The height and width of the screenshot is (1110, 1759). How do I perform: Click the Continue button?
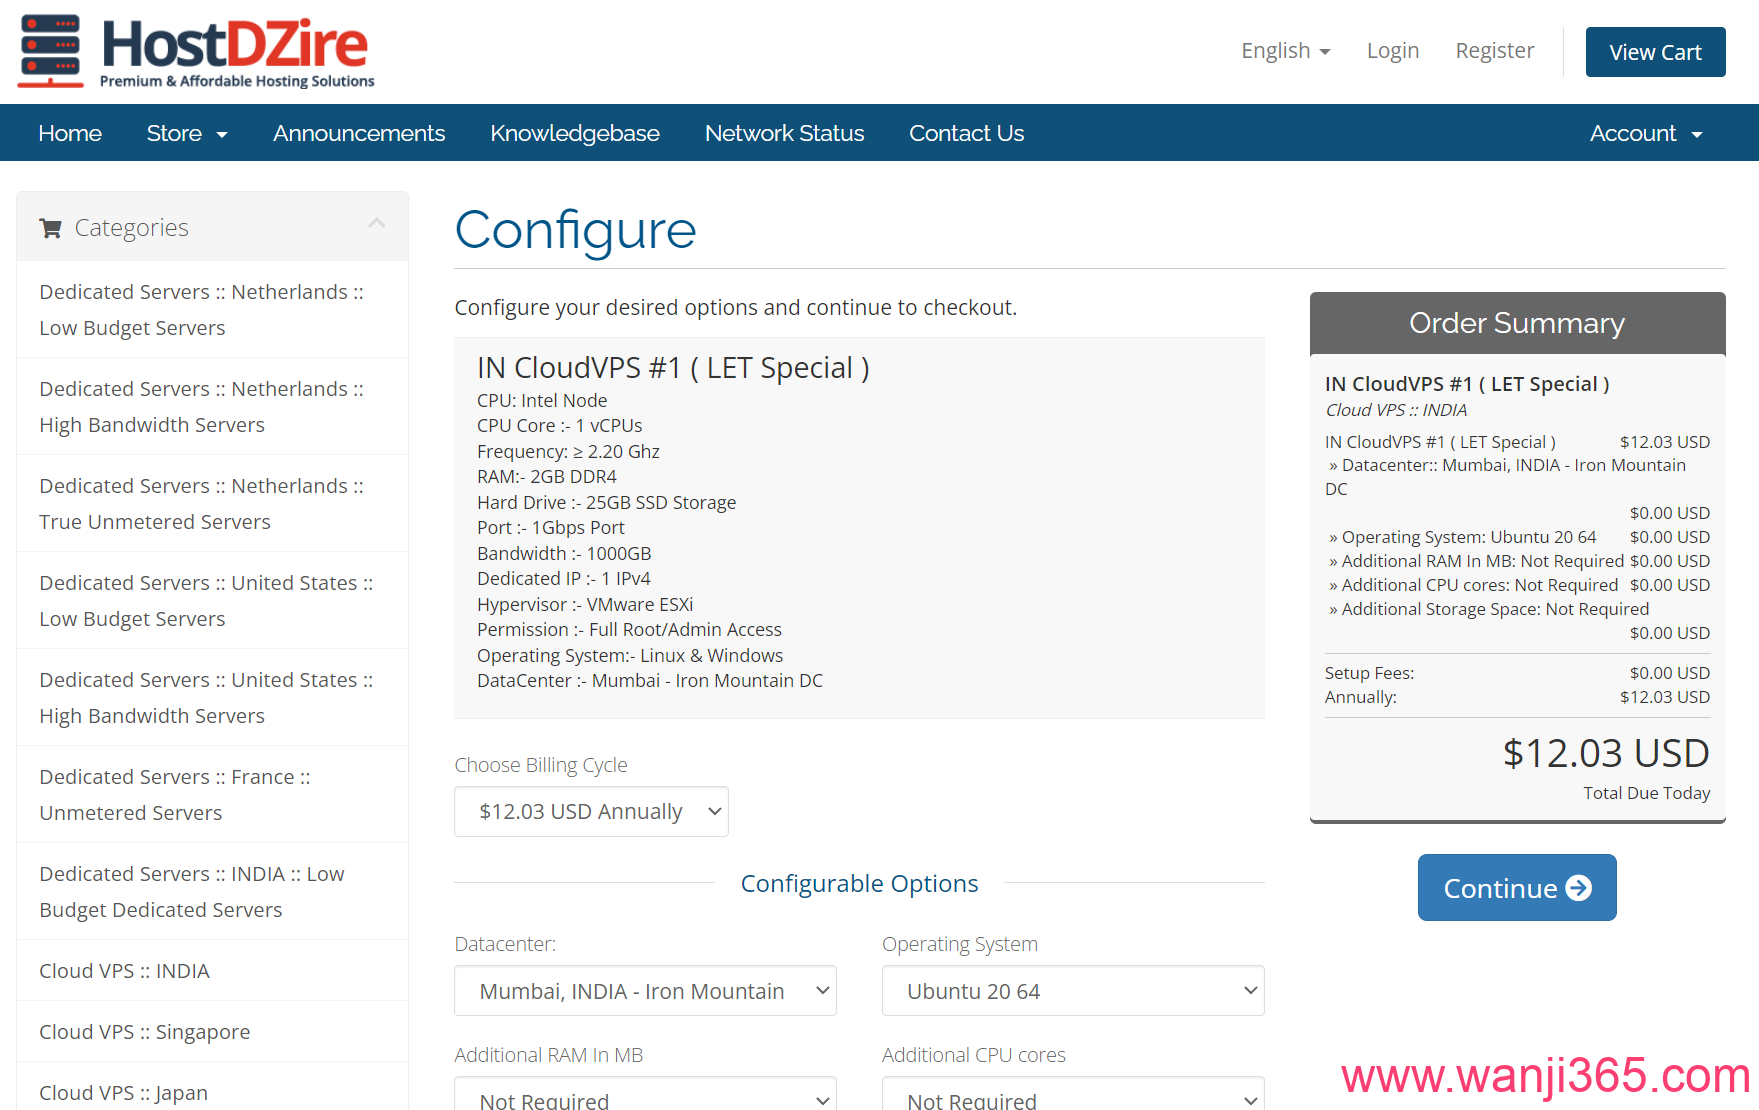click(x=1517, y=888)
